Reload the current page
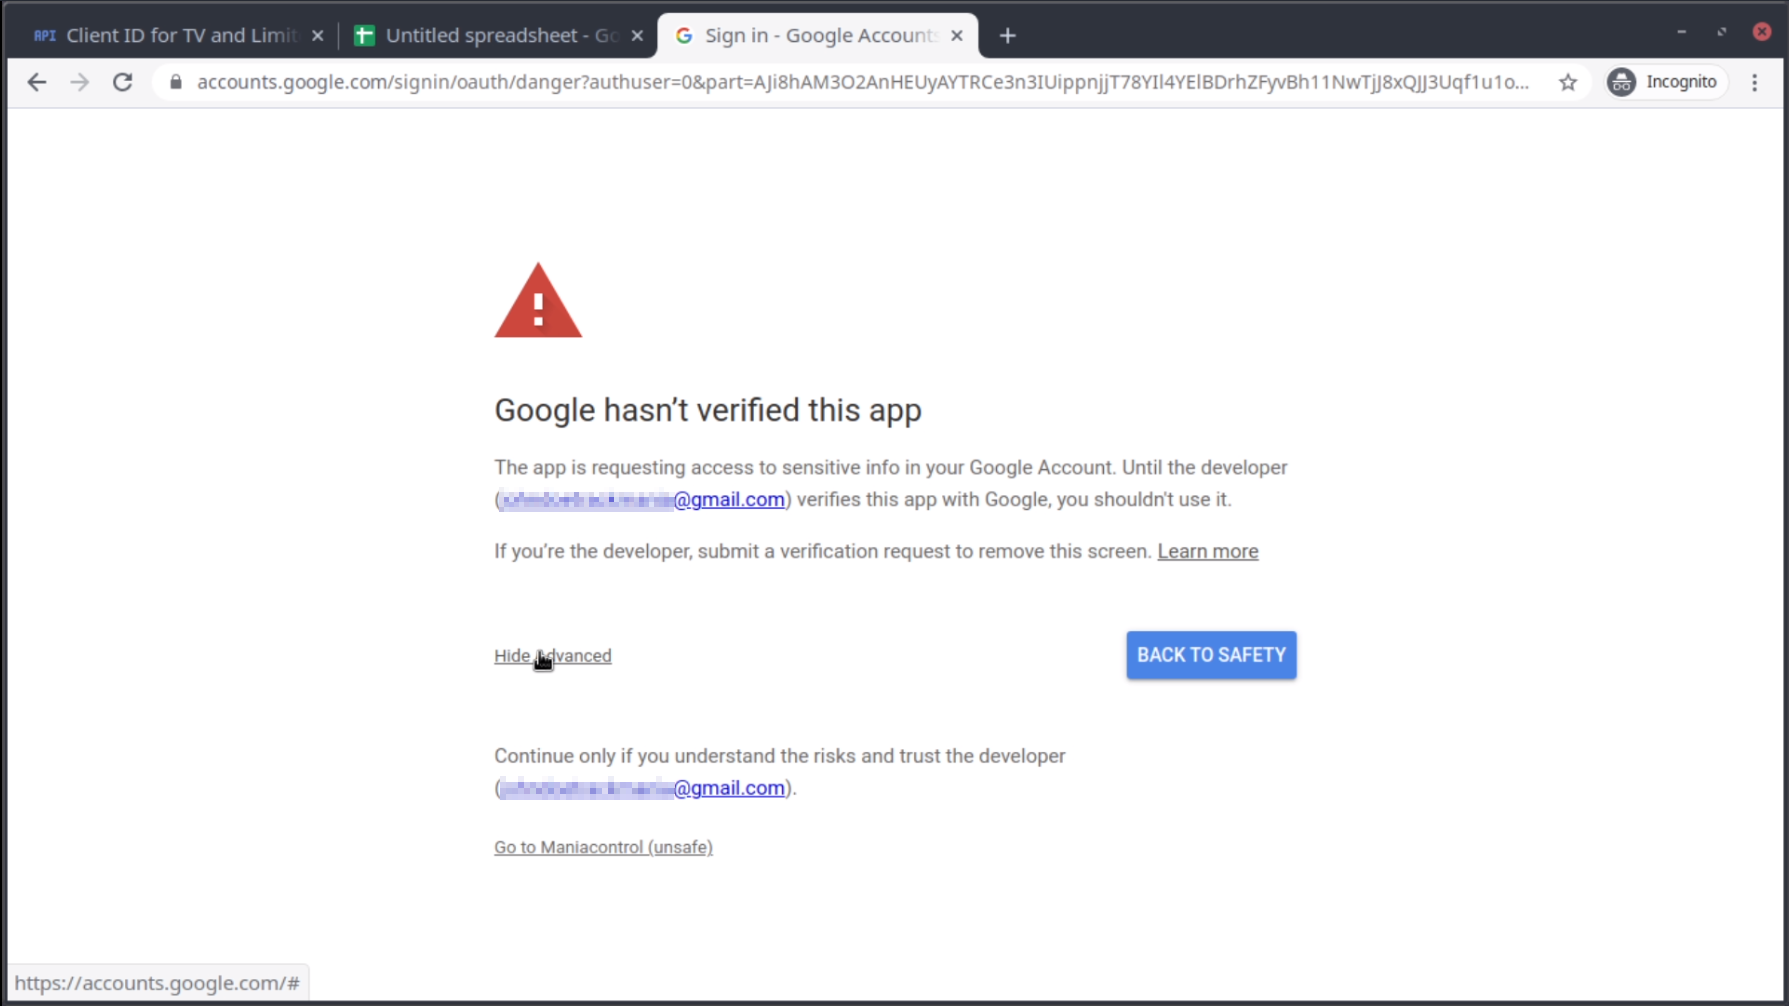Viewport: 1789px width, 1006px height. click(123, 82)
